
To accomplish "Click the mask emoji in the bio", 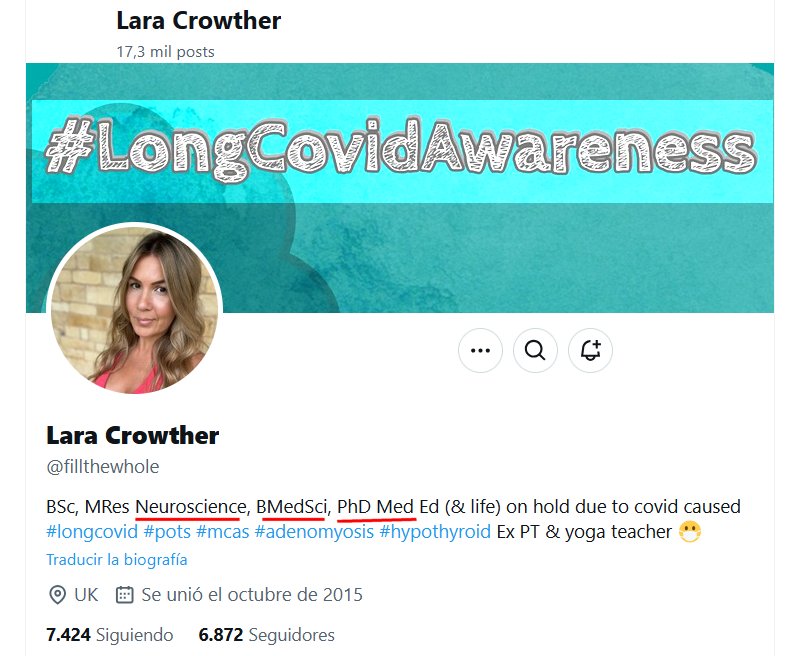I will [689, 532].
